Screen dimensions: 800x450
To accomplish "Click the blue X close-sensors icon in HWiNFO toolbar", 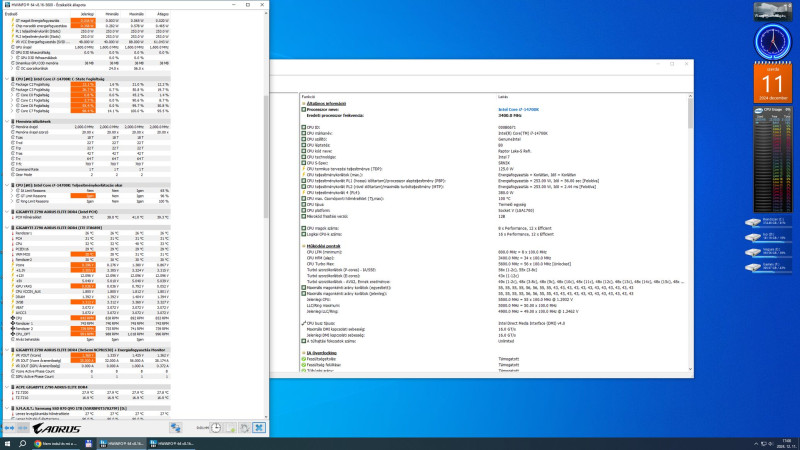I will pyautogui.click(x=259, y=428).
